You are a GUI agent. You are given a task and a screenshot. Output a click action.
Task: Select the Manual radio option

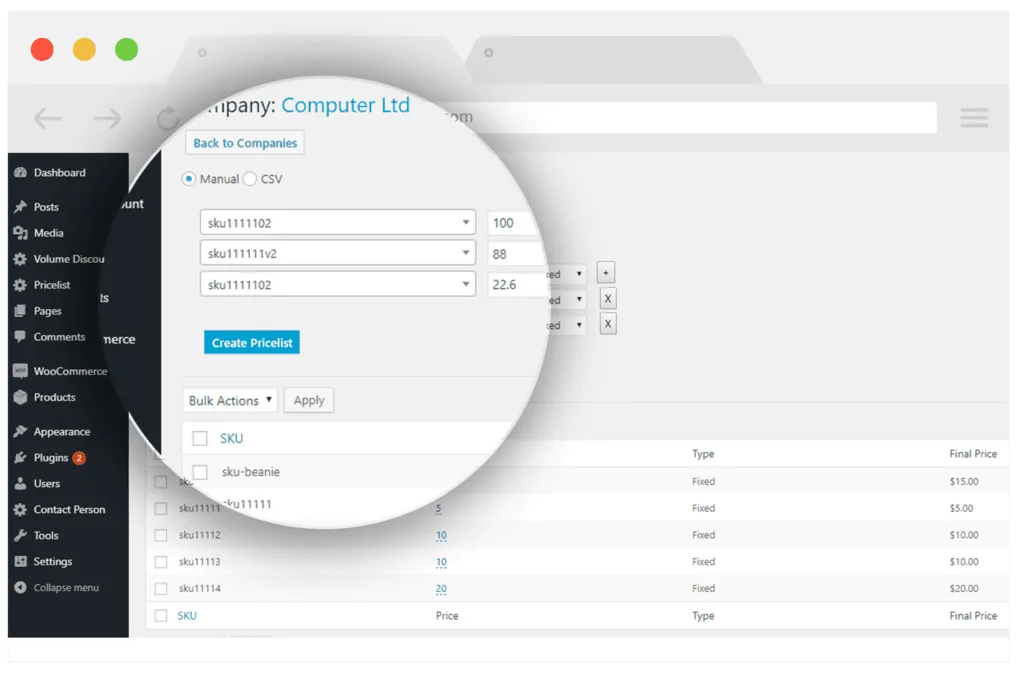point(189,178)
